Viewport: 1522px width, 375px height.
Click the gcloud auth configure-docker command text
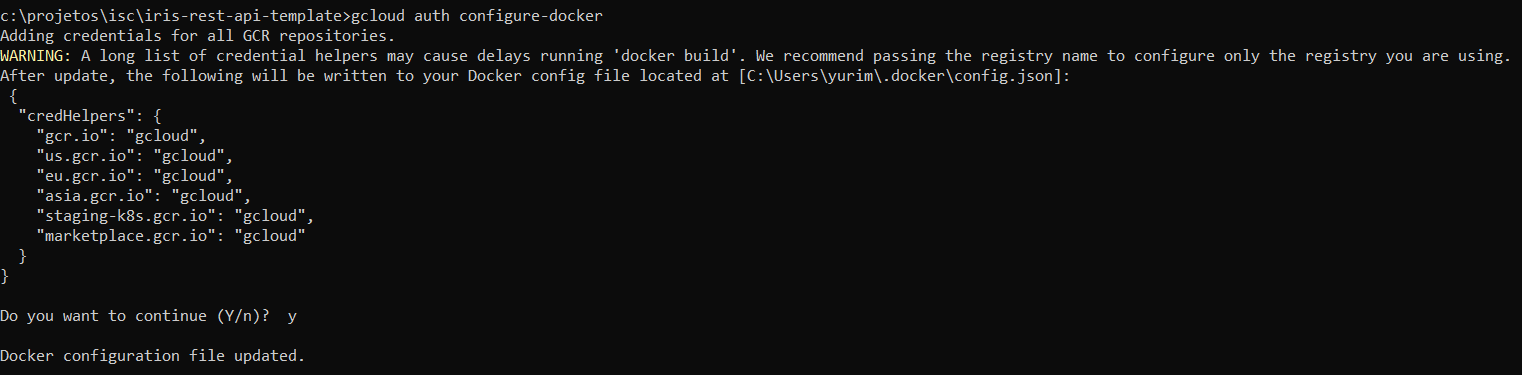coord(476,16)
